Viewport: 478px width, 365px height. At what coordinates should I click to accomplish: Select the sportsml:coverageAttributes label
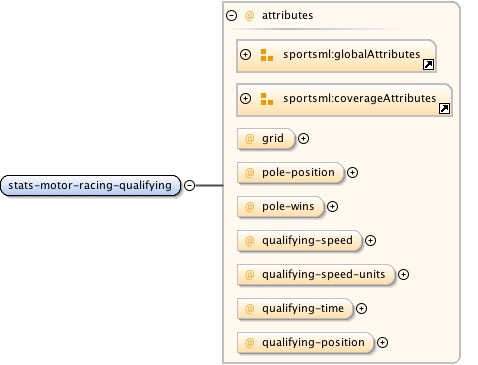pyautogui.click(x=360, y=98)
